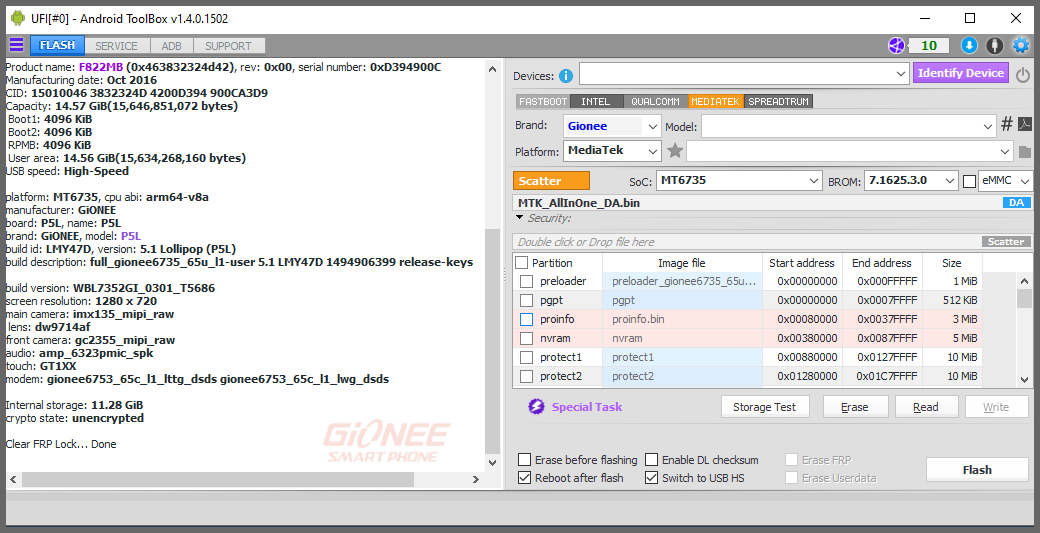Click the favorite star icon
The width and height of the screenshot is (1040, 533).
click(x=675, y=150)
